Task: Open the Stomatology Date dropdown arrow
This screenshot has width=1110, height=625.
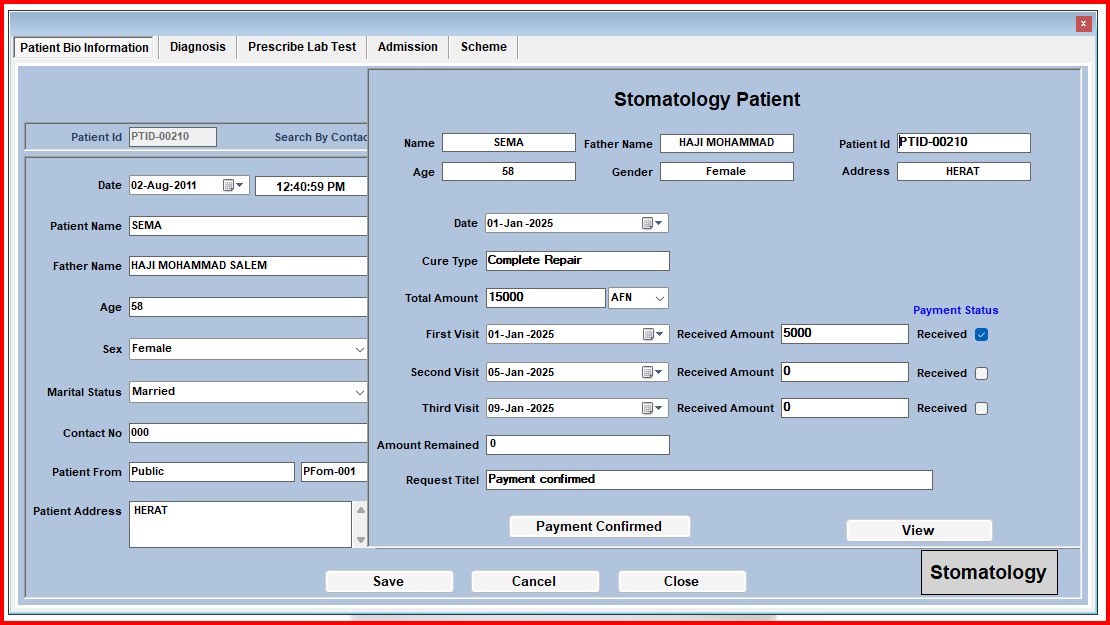Action: (659, 224)
